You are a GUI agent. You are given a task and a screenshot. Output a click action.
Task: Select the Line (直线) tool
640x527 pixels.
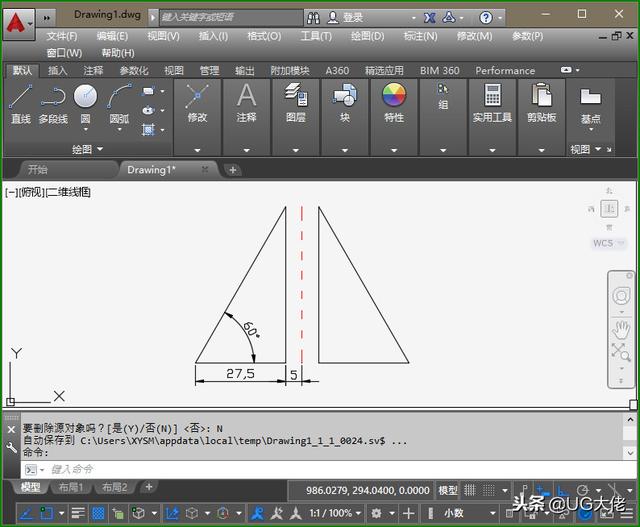tap(21, 102)
